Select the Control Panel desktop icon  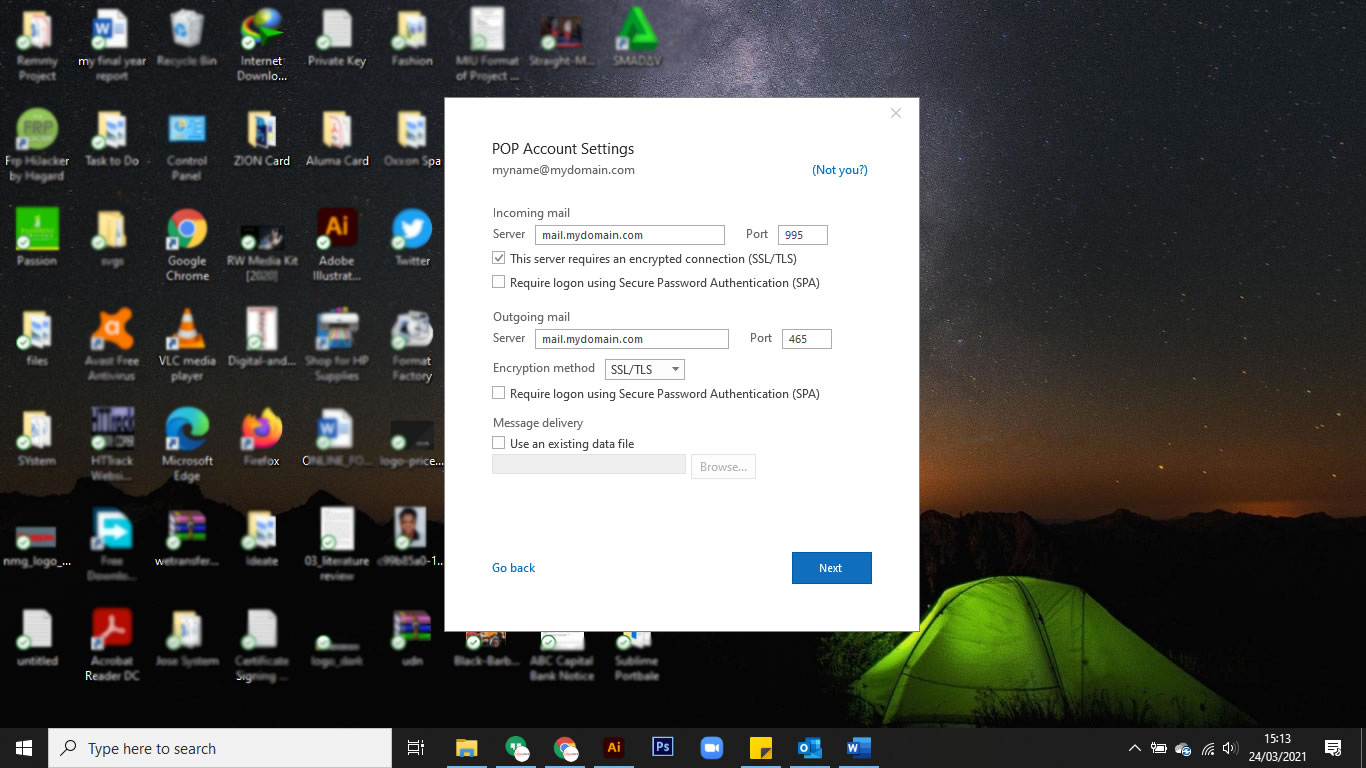187,145
